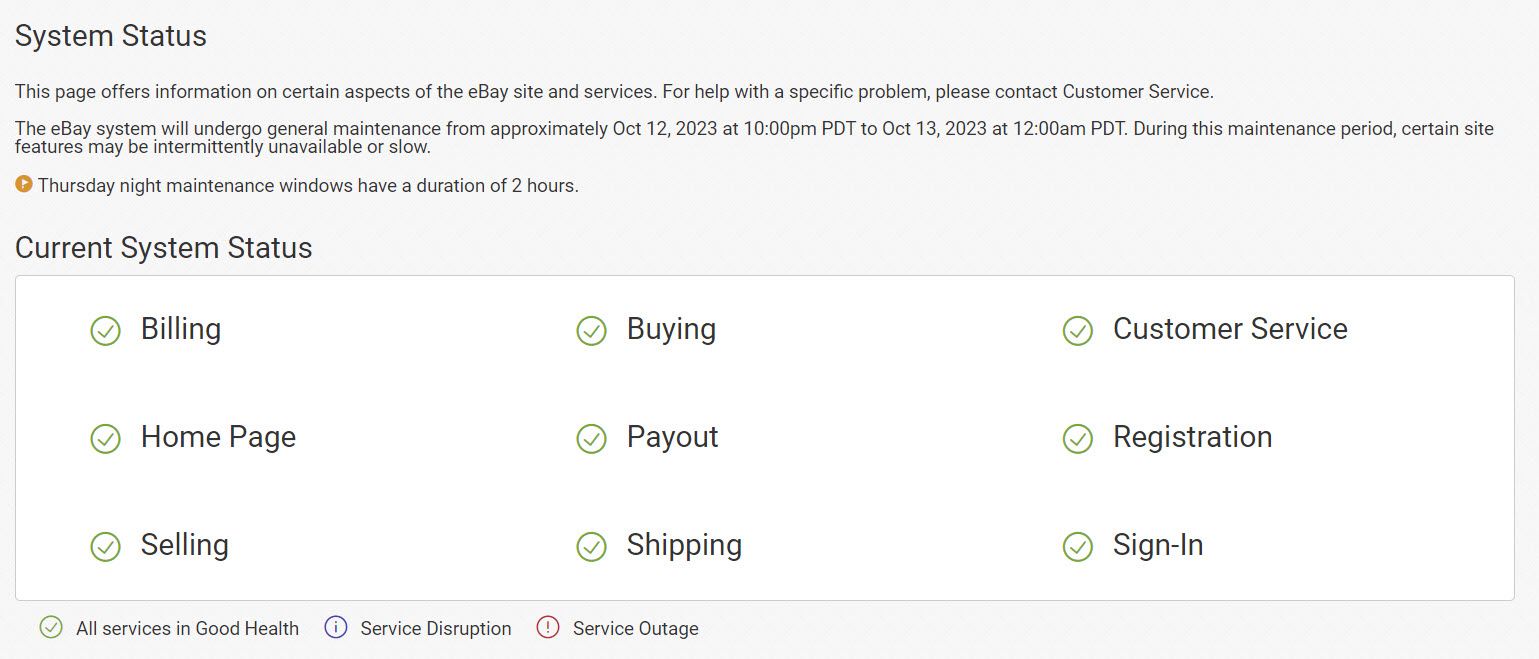Click the status check icon next to Buying
Image resolution: width=1539 pixels, height=659 pixels.
click(x=591, y=330)
